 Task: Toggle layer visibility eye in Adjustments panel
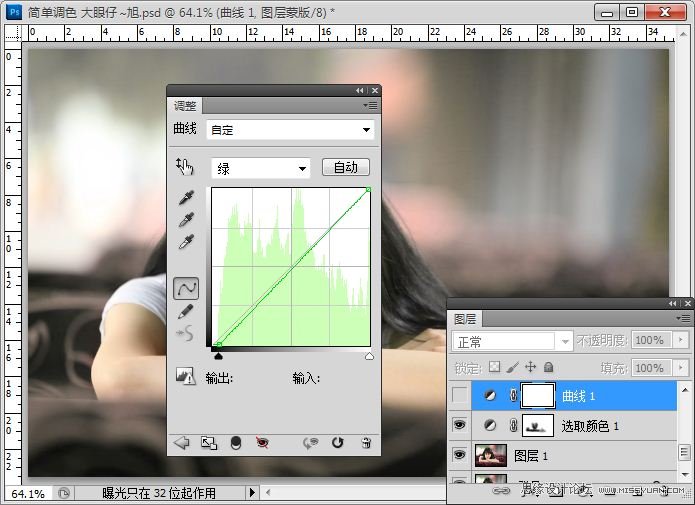tap(262, 442)
